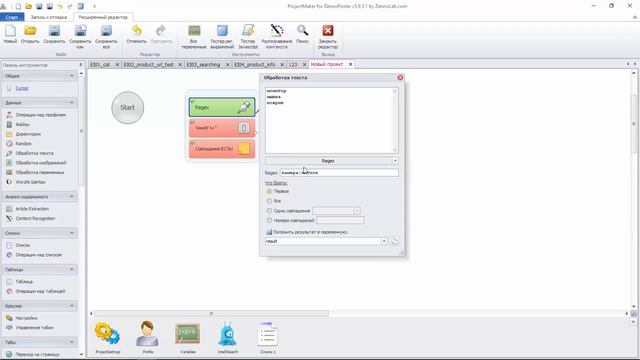
Task: Click new variable button beside result field
Action: point(394,241)
